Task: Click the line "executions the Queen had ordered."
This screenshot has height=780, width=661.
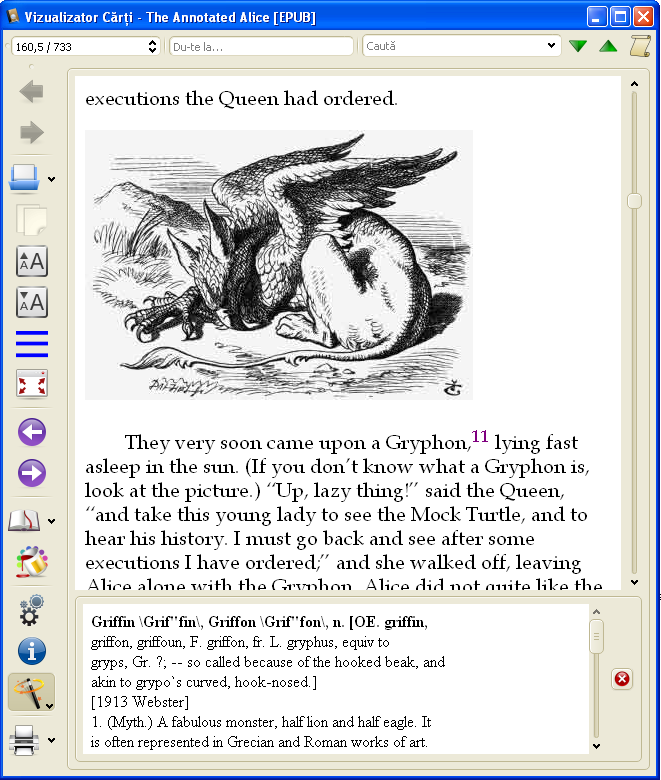Action: point(241,98)
